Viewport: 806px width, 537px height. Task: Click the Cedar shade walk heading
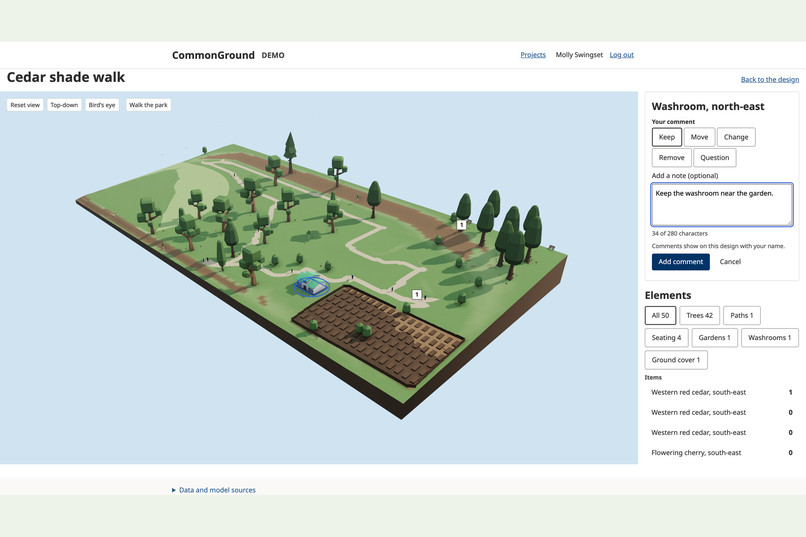tap(66, 77)
